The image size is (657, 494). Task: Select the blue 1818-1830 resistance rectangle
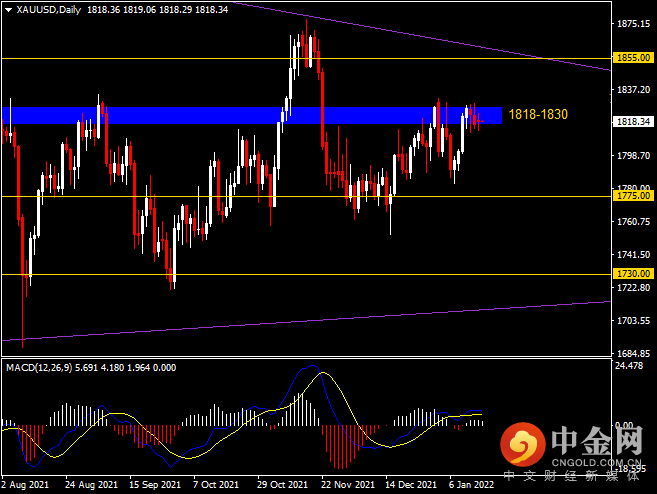point(252,116)
